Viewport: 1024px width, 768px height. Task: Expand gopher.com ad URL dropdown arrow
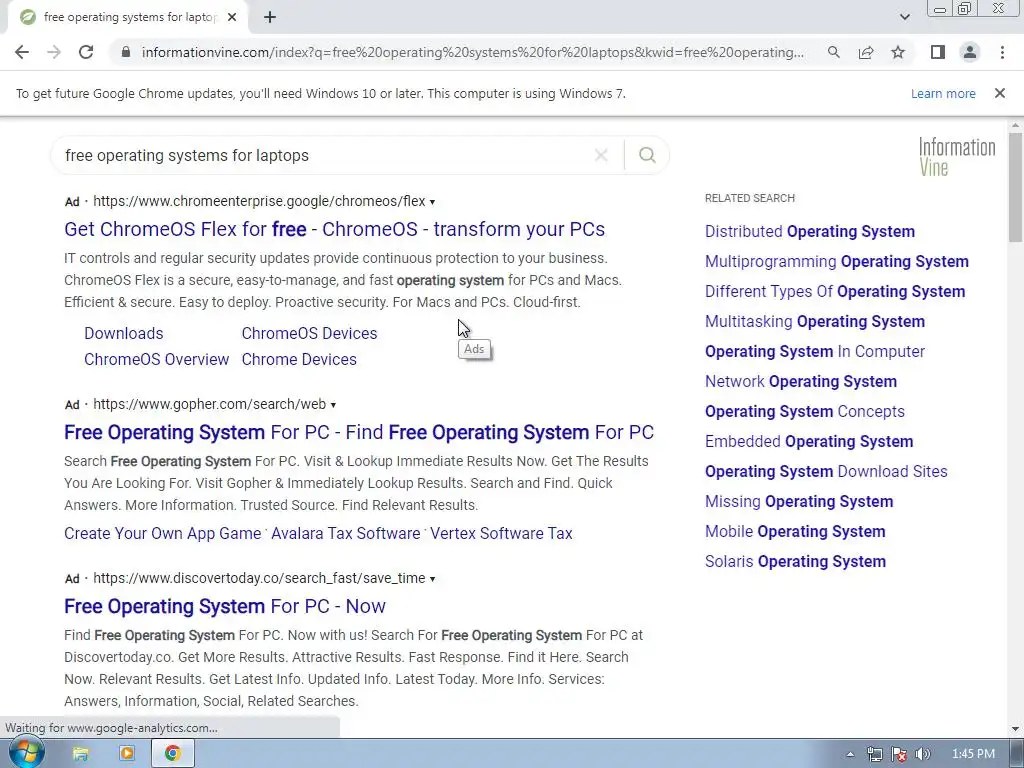(333, 405)
